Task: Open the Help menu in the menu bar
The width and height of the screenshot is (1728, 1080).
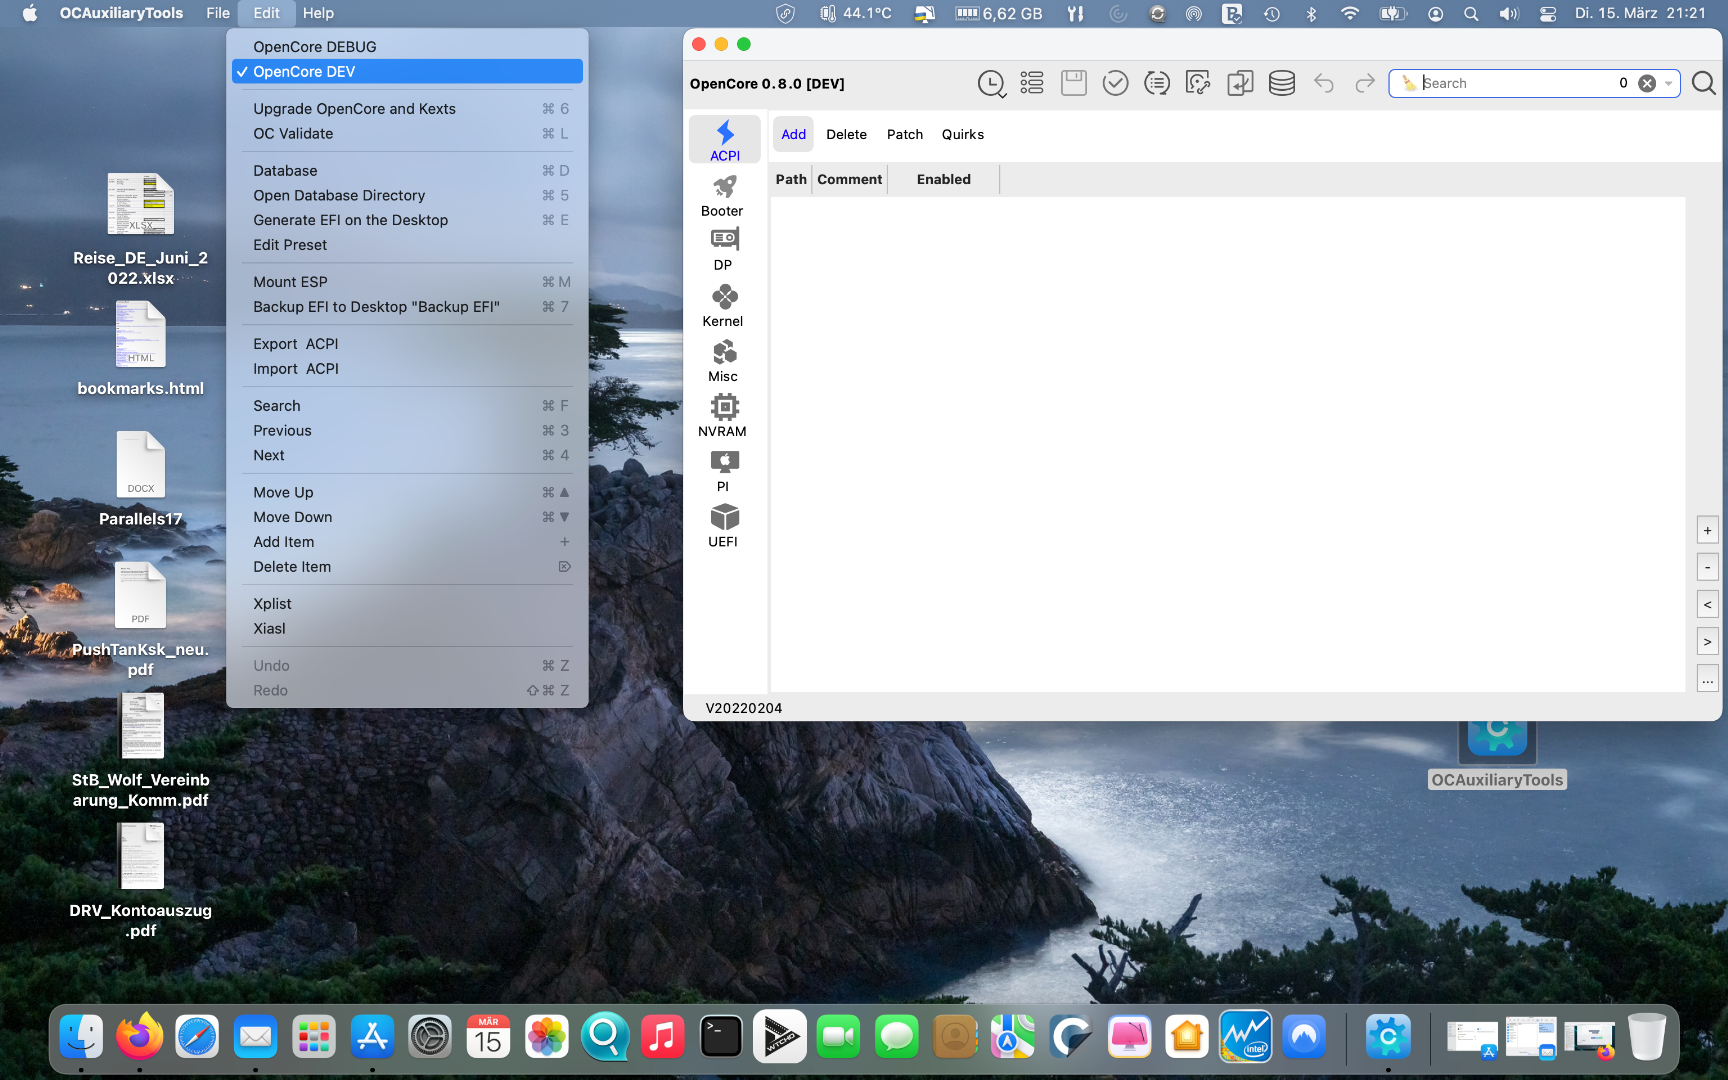Action: pos(318,13)
